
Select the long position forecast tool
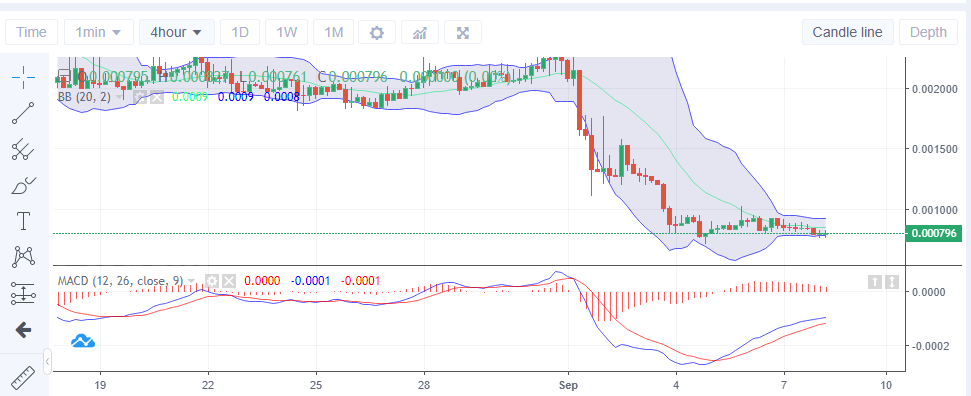(24, 293)
